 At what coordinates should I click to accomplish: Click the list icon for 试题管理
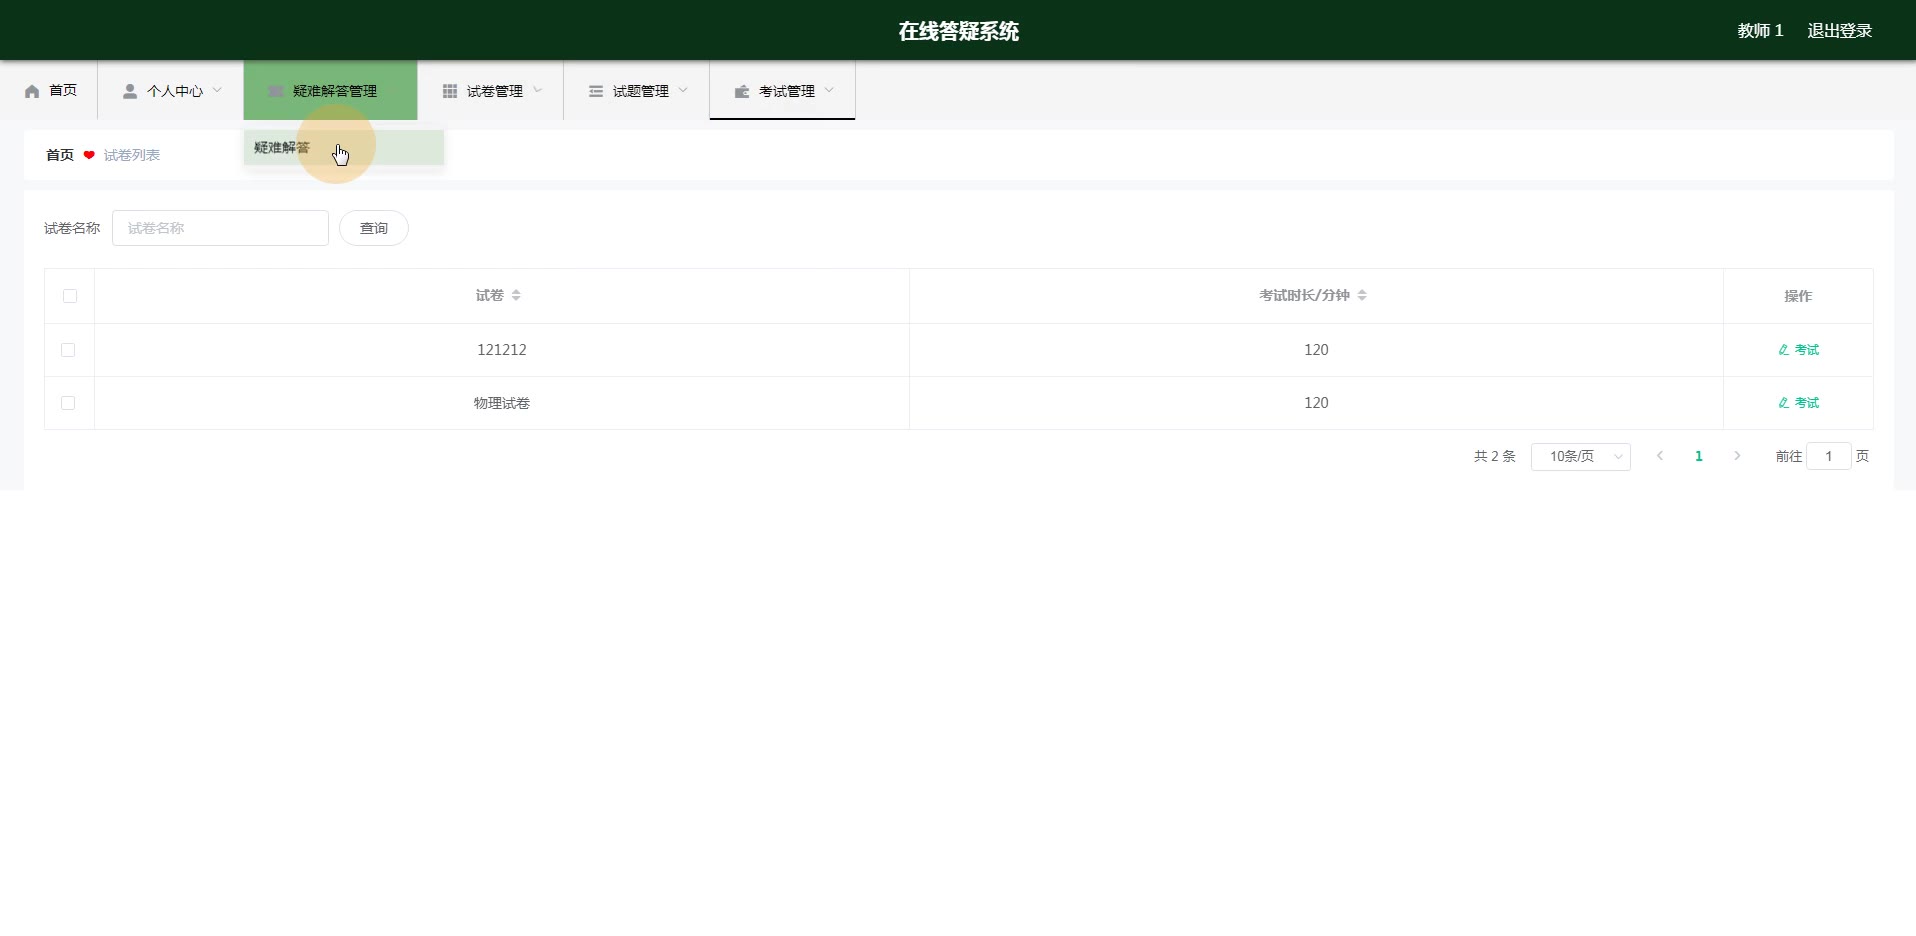pyautogui.click(x=596, y=91)
